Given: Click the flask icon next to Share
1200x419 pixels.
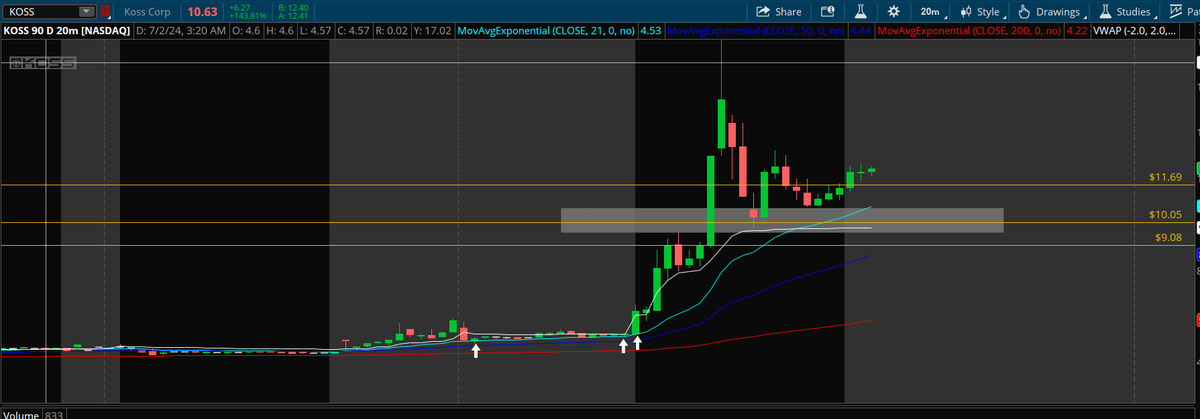Looking at the screenshot, I should pyautogui.click(x=859, y=12).
